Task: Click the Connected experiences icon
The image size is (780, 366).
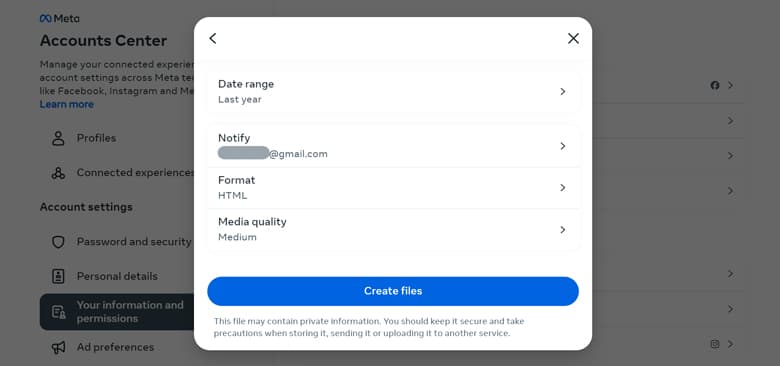Action: coord(58,173)
